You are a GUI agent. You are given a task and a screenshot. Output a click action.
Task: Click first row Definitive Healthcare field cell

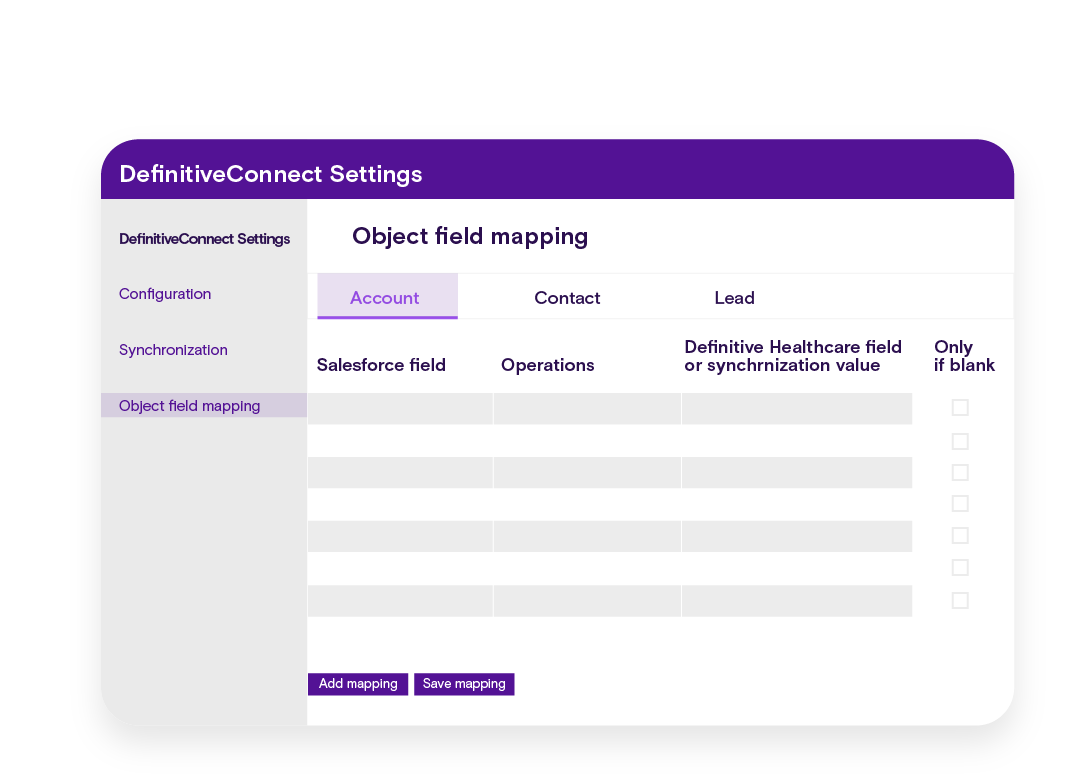tap(797, 409)
